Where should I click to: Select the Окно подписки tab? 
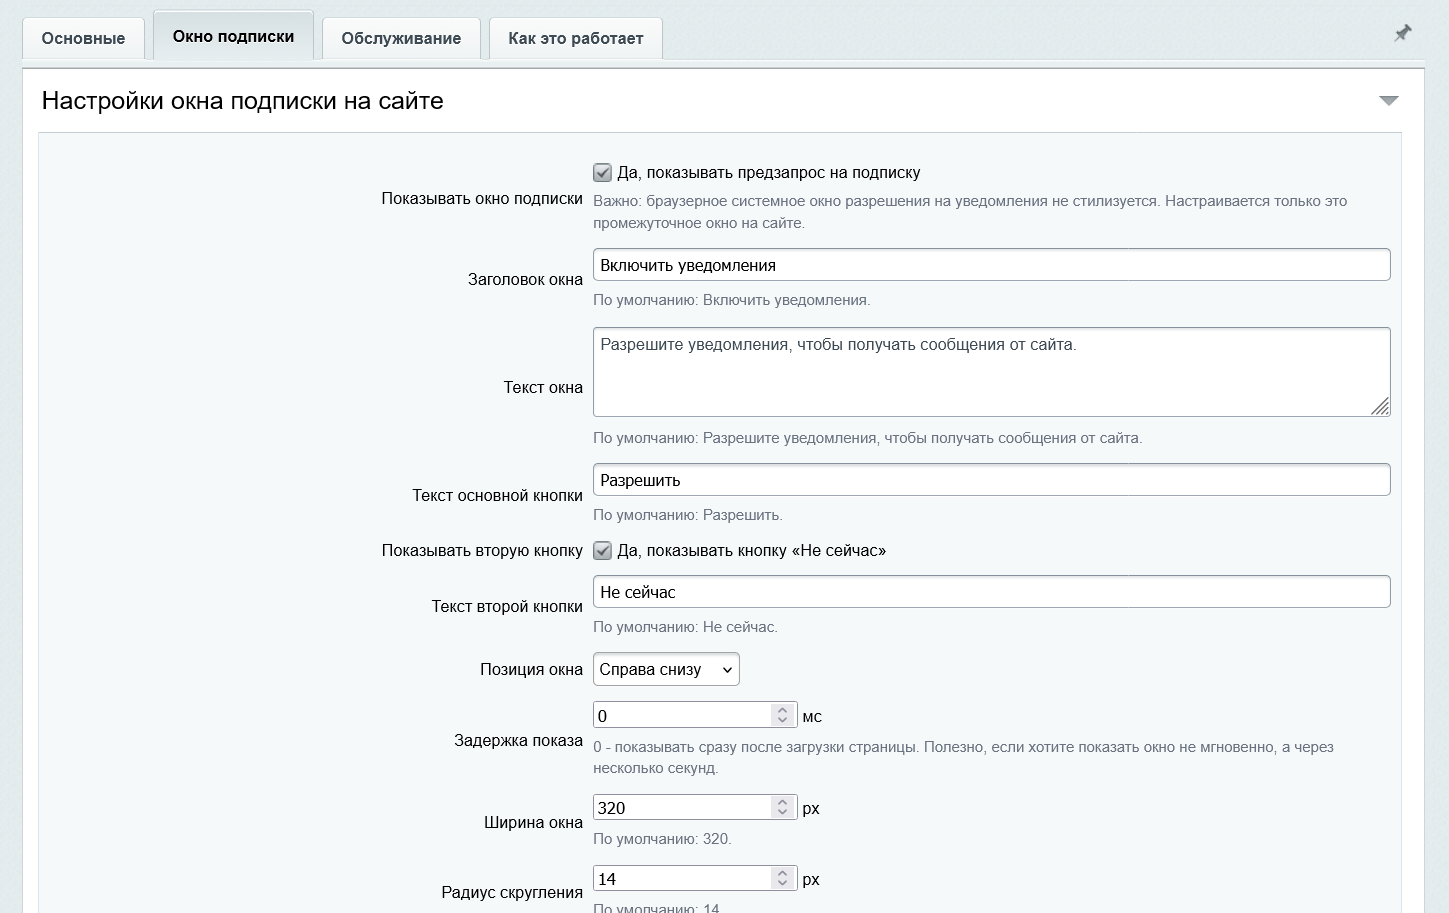[x=233, y=36]
